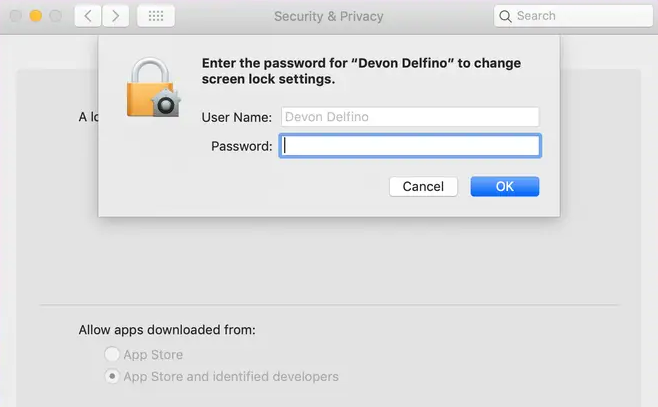Image resolution: width=658 pixels, height=407 pixels.
Task: Focus the Password input field
Action: click(410, 146)
